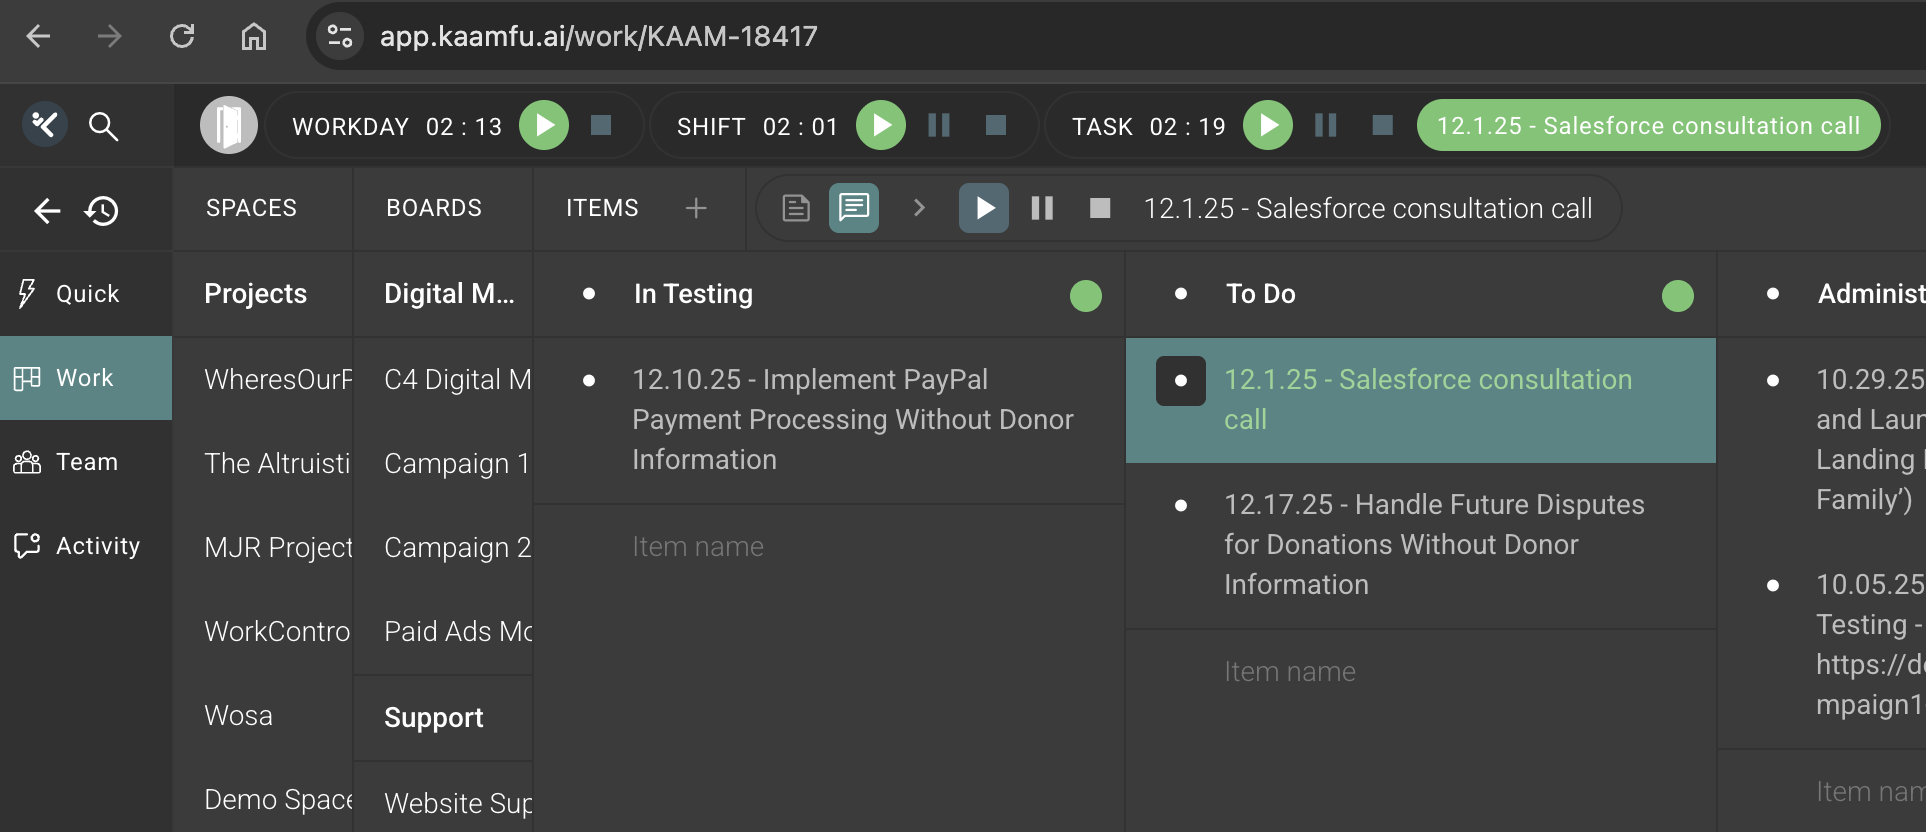The image size is (1926, 832).
Task: Open the item notes document icon
Action: [x=796, y=208]
